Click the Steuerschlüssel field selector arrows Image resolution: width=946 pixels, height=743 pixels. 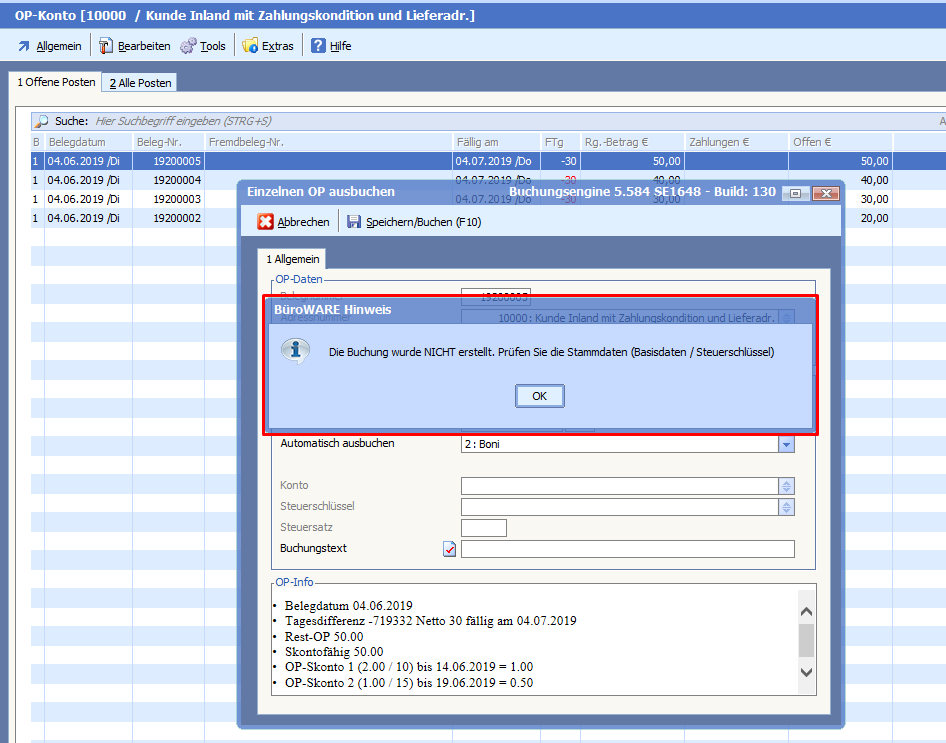[786, 507]
